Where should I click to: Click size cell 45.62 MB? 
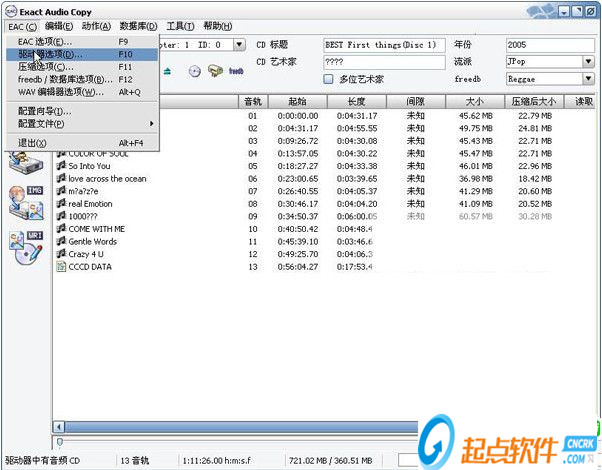click(x=476, y=116)
